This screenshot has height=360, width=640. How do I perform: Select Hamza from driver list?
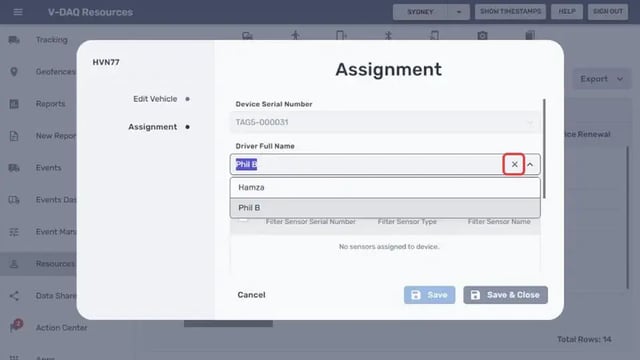point(385,187)
